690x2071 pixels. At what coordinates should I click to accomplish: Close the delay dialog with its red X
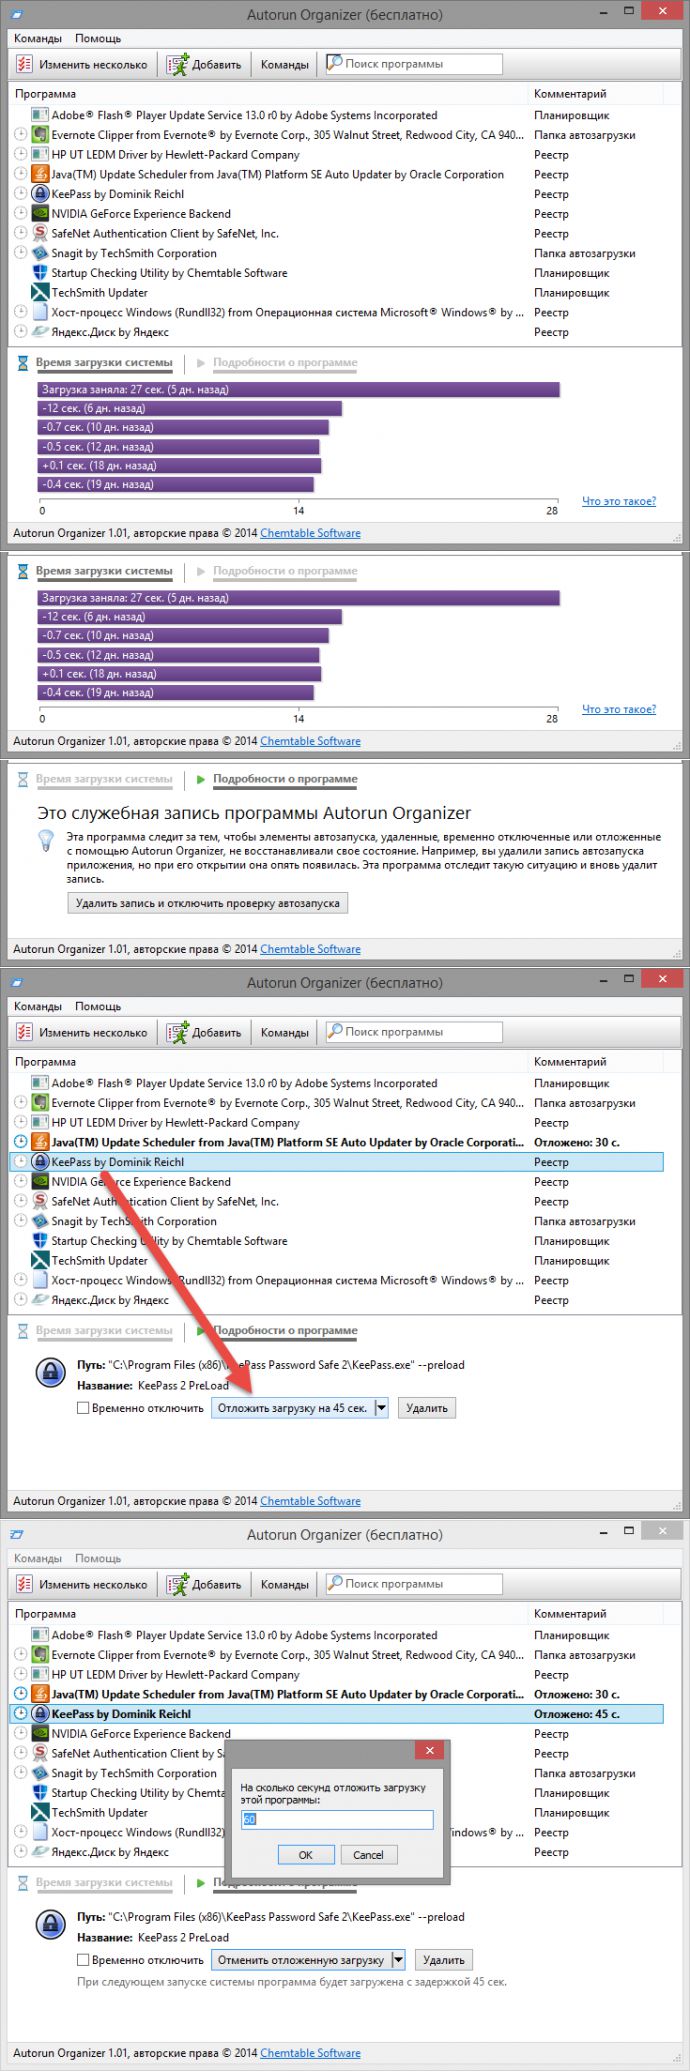click(430, 1750)
